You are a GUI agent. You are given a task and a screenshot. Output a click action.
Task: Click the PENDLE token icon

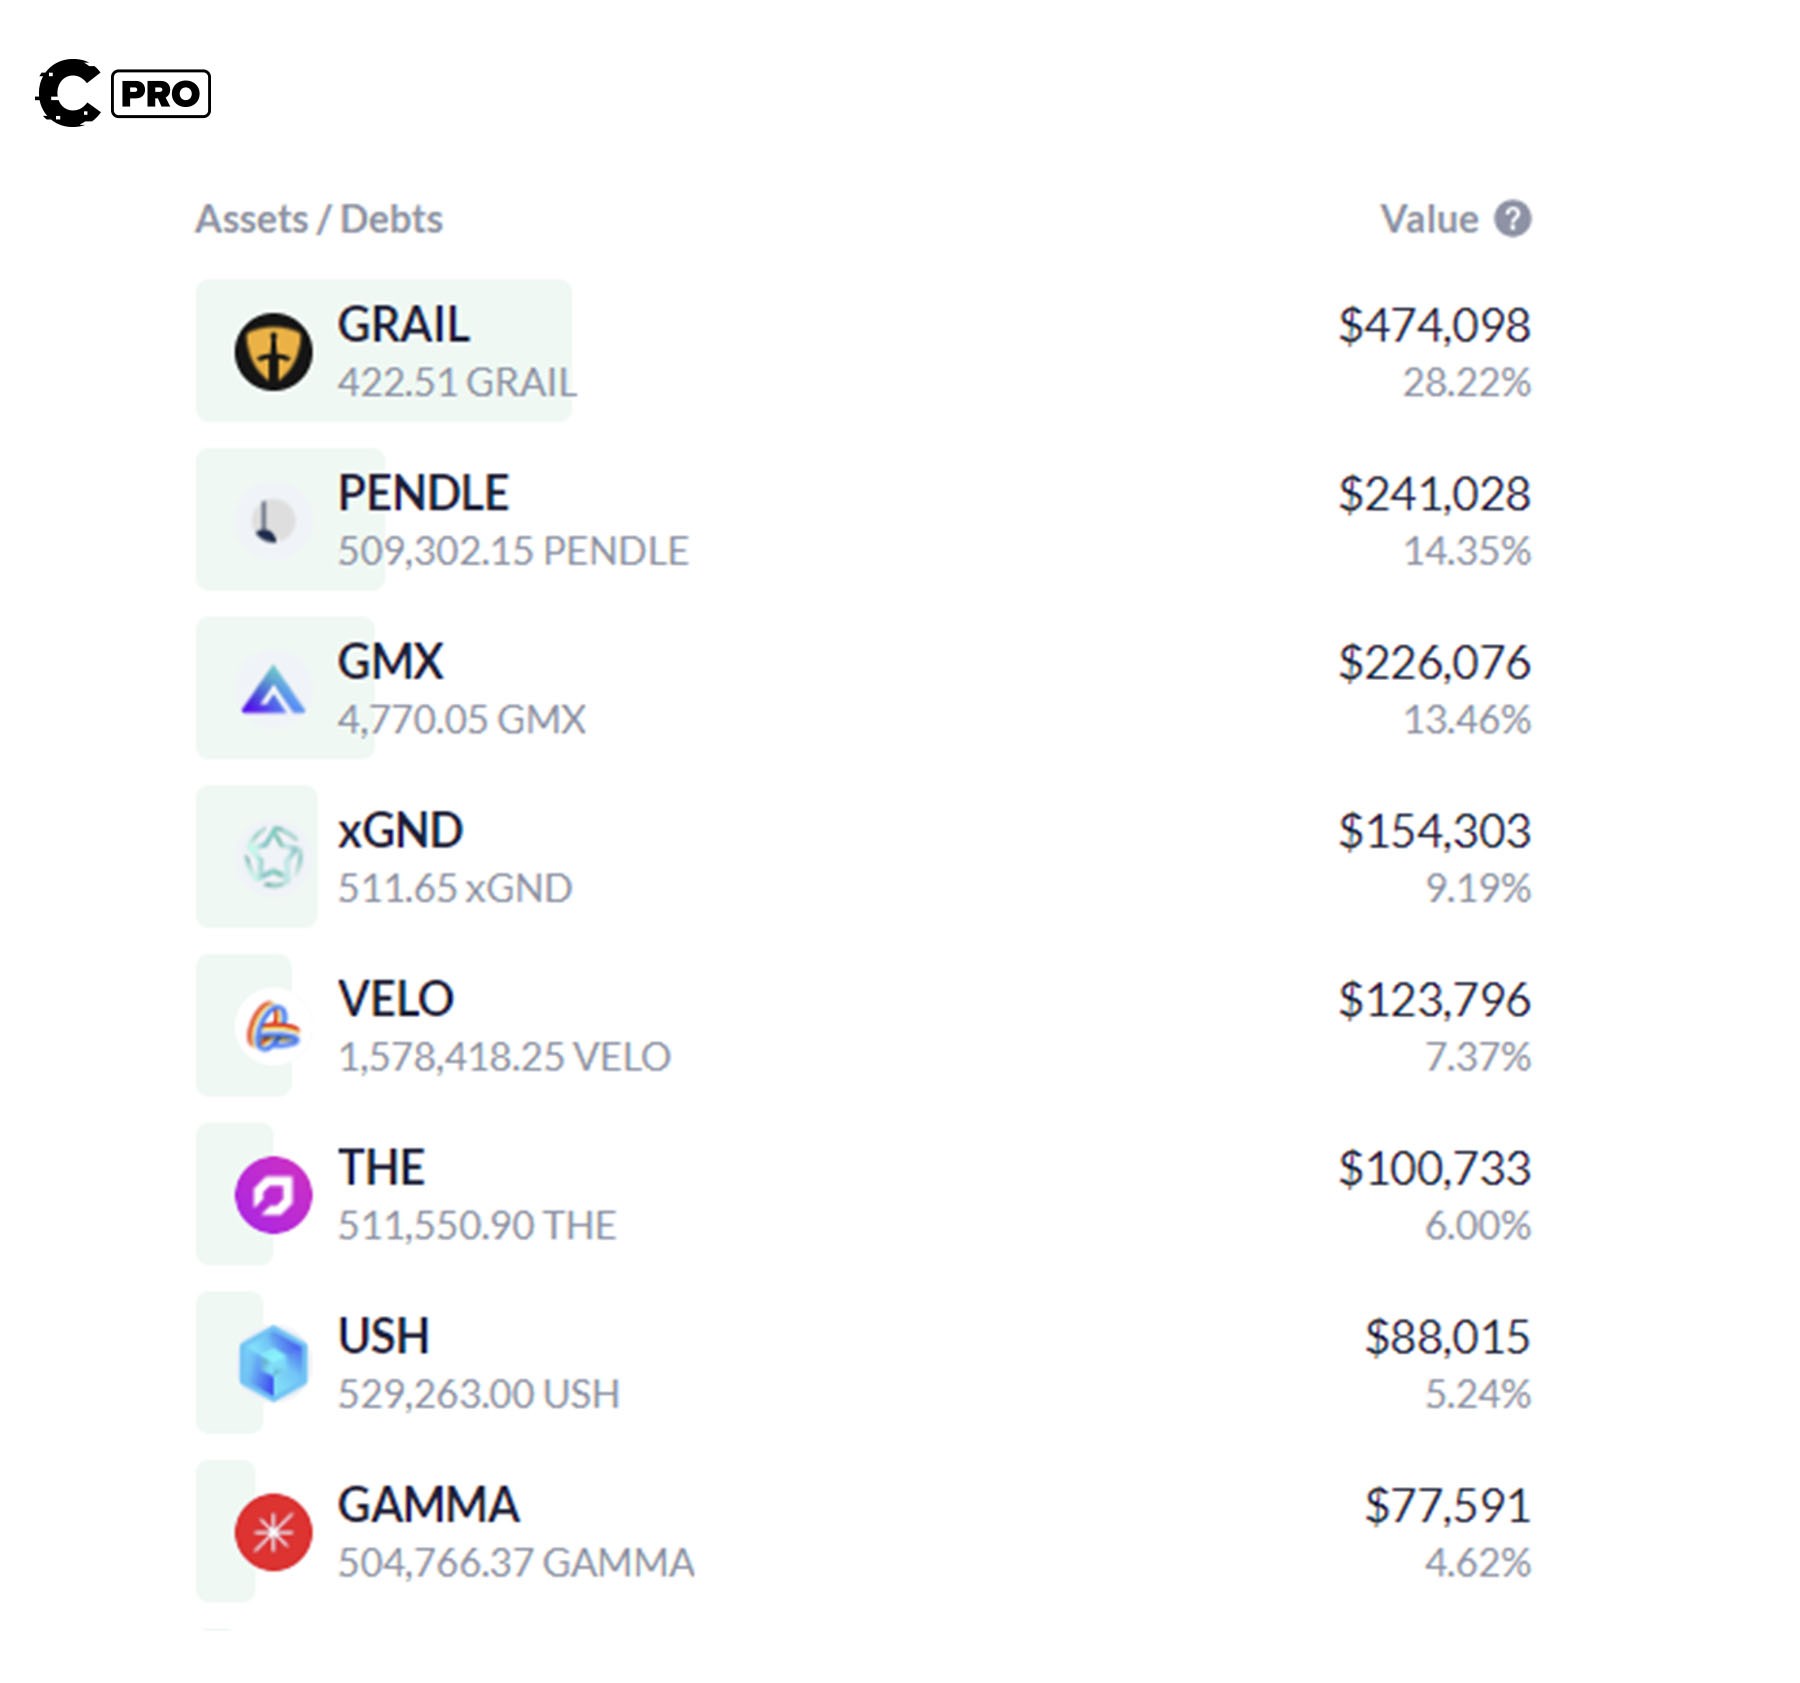coord(271,520)
